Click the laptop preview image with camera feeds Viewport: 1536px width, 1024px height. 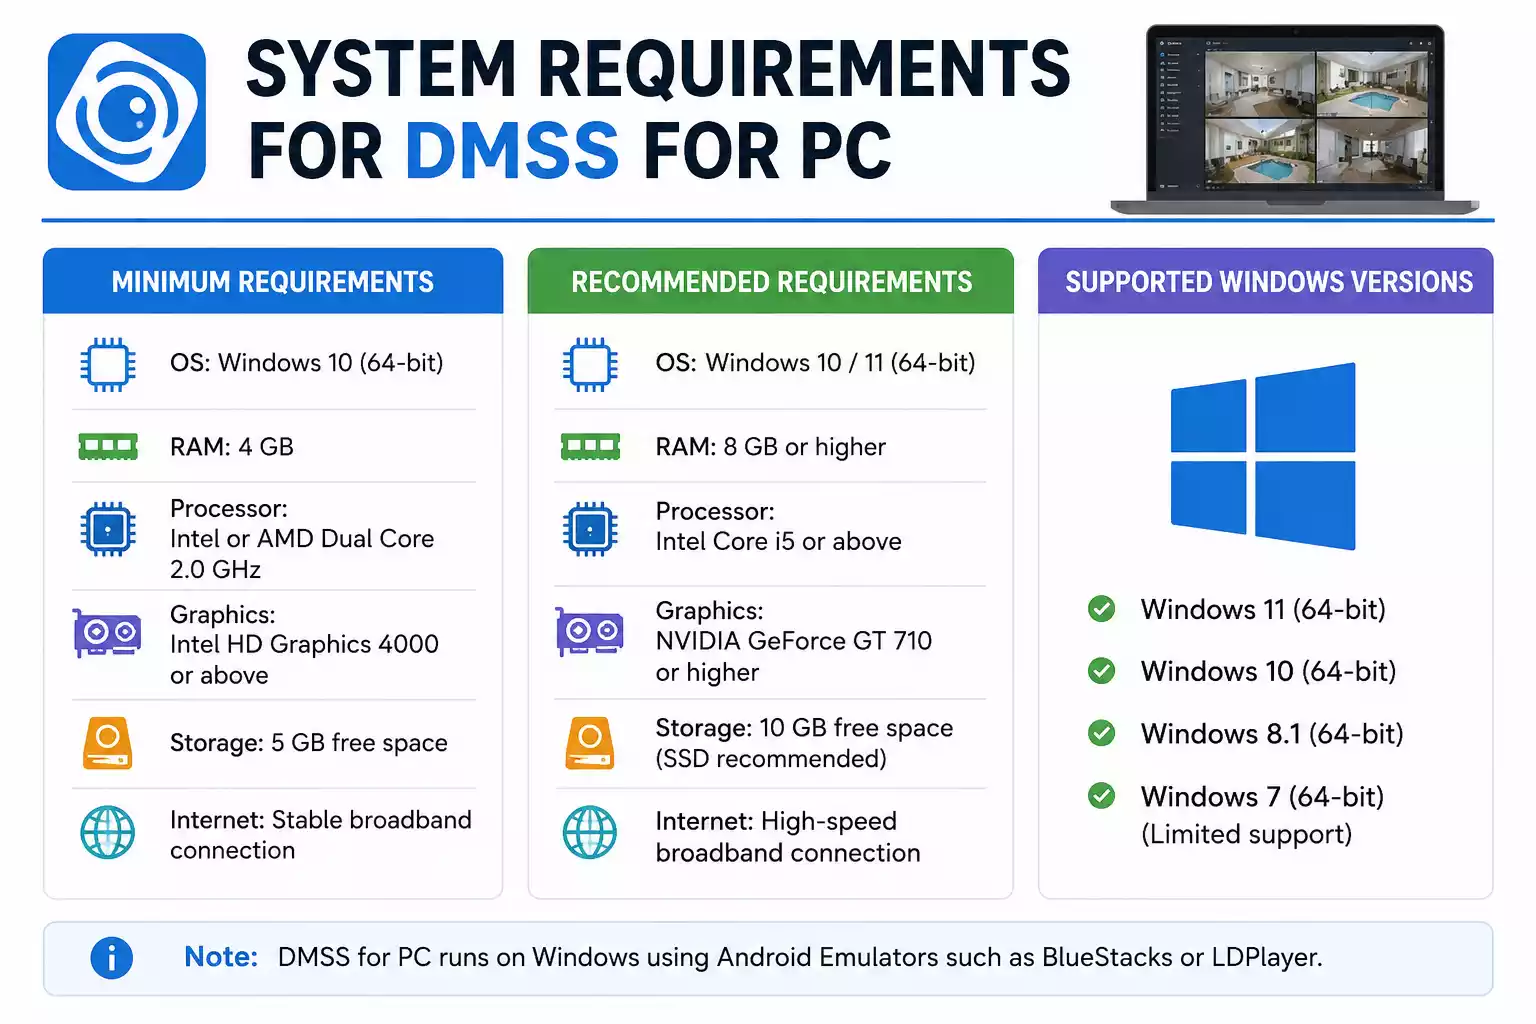click(1295, 119)
